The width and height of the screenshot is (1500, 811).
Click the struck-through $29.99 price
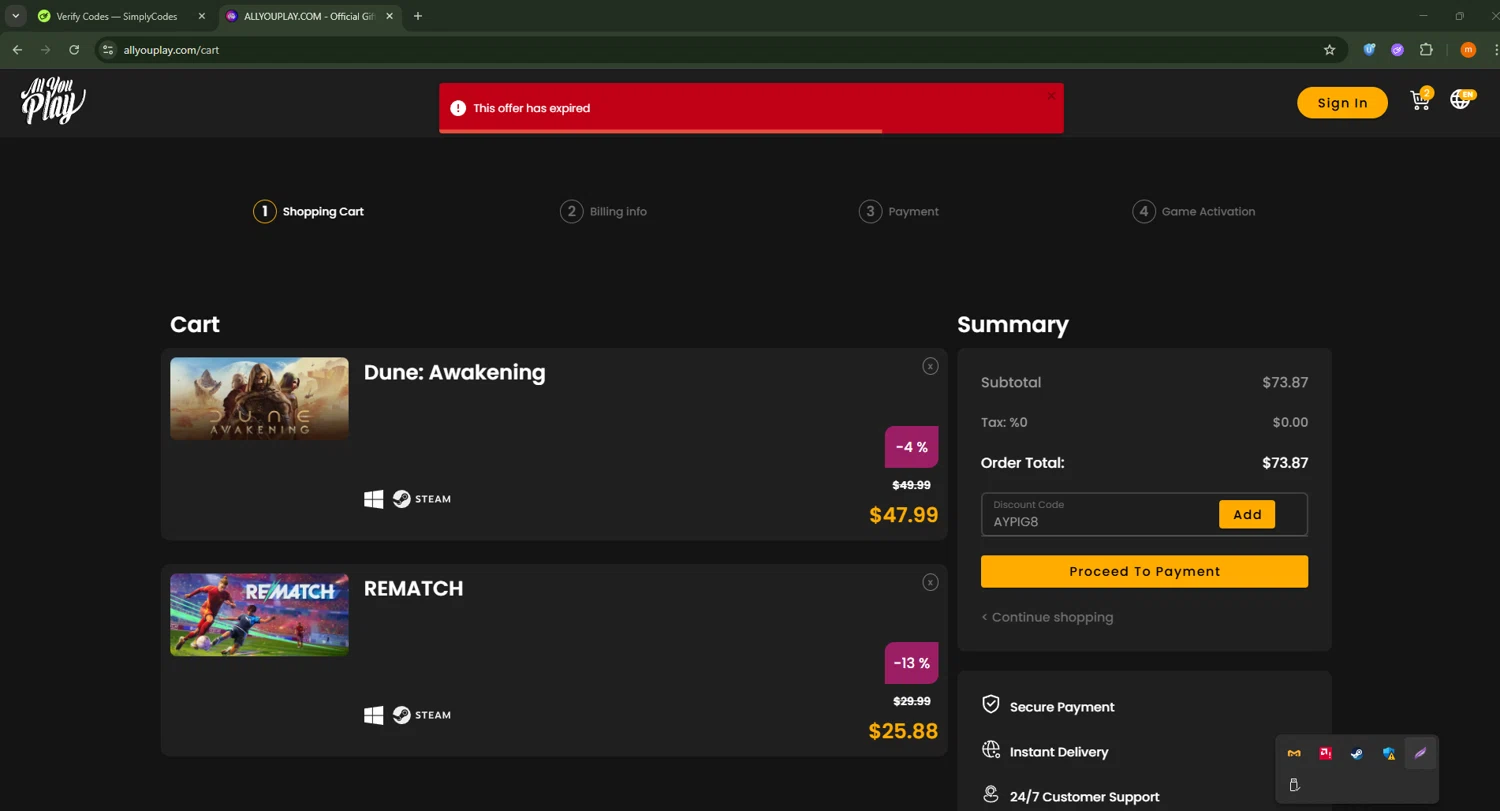coord(911,701)
